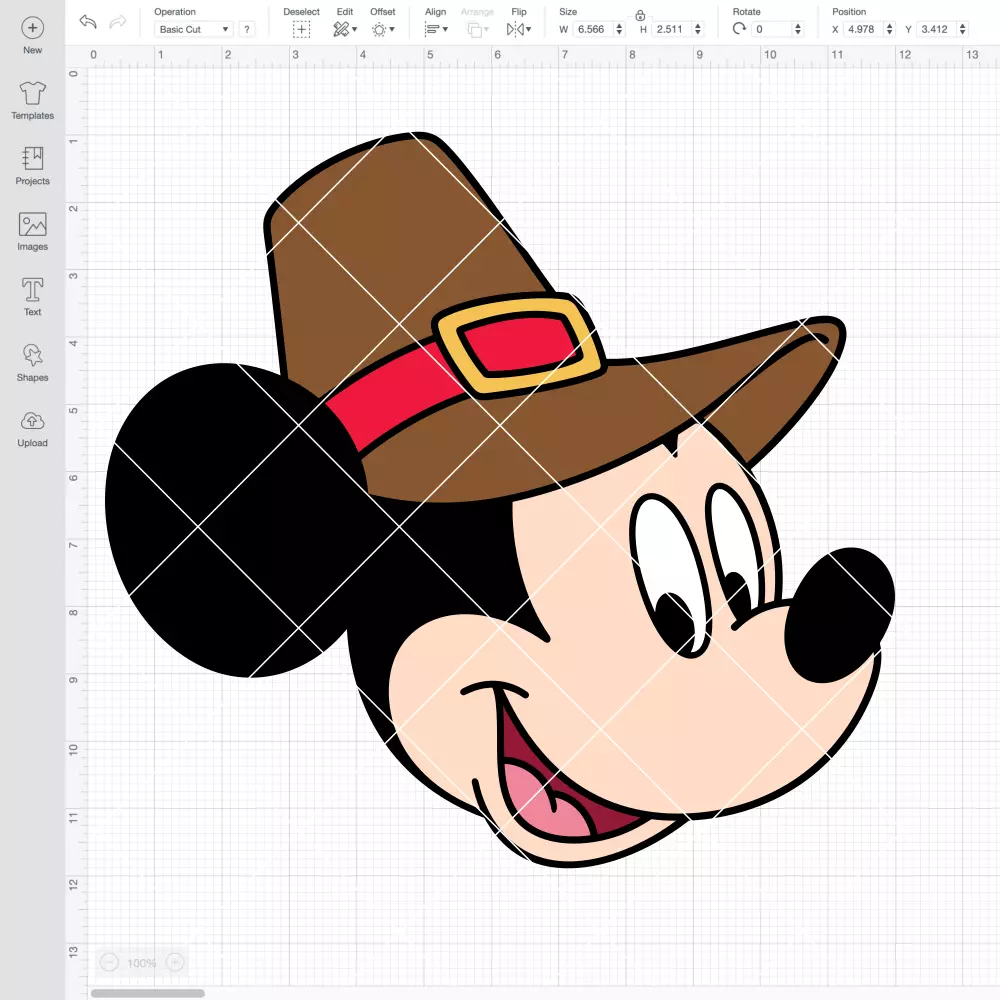Adjust the X position stepper
This screenshot has height=1000, width=1000.
890,29
